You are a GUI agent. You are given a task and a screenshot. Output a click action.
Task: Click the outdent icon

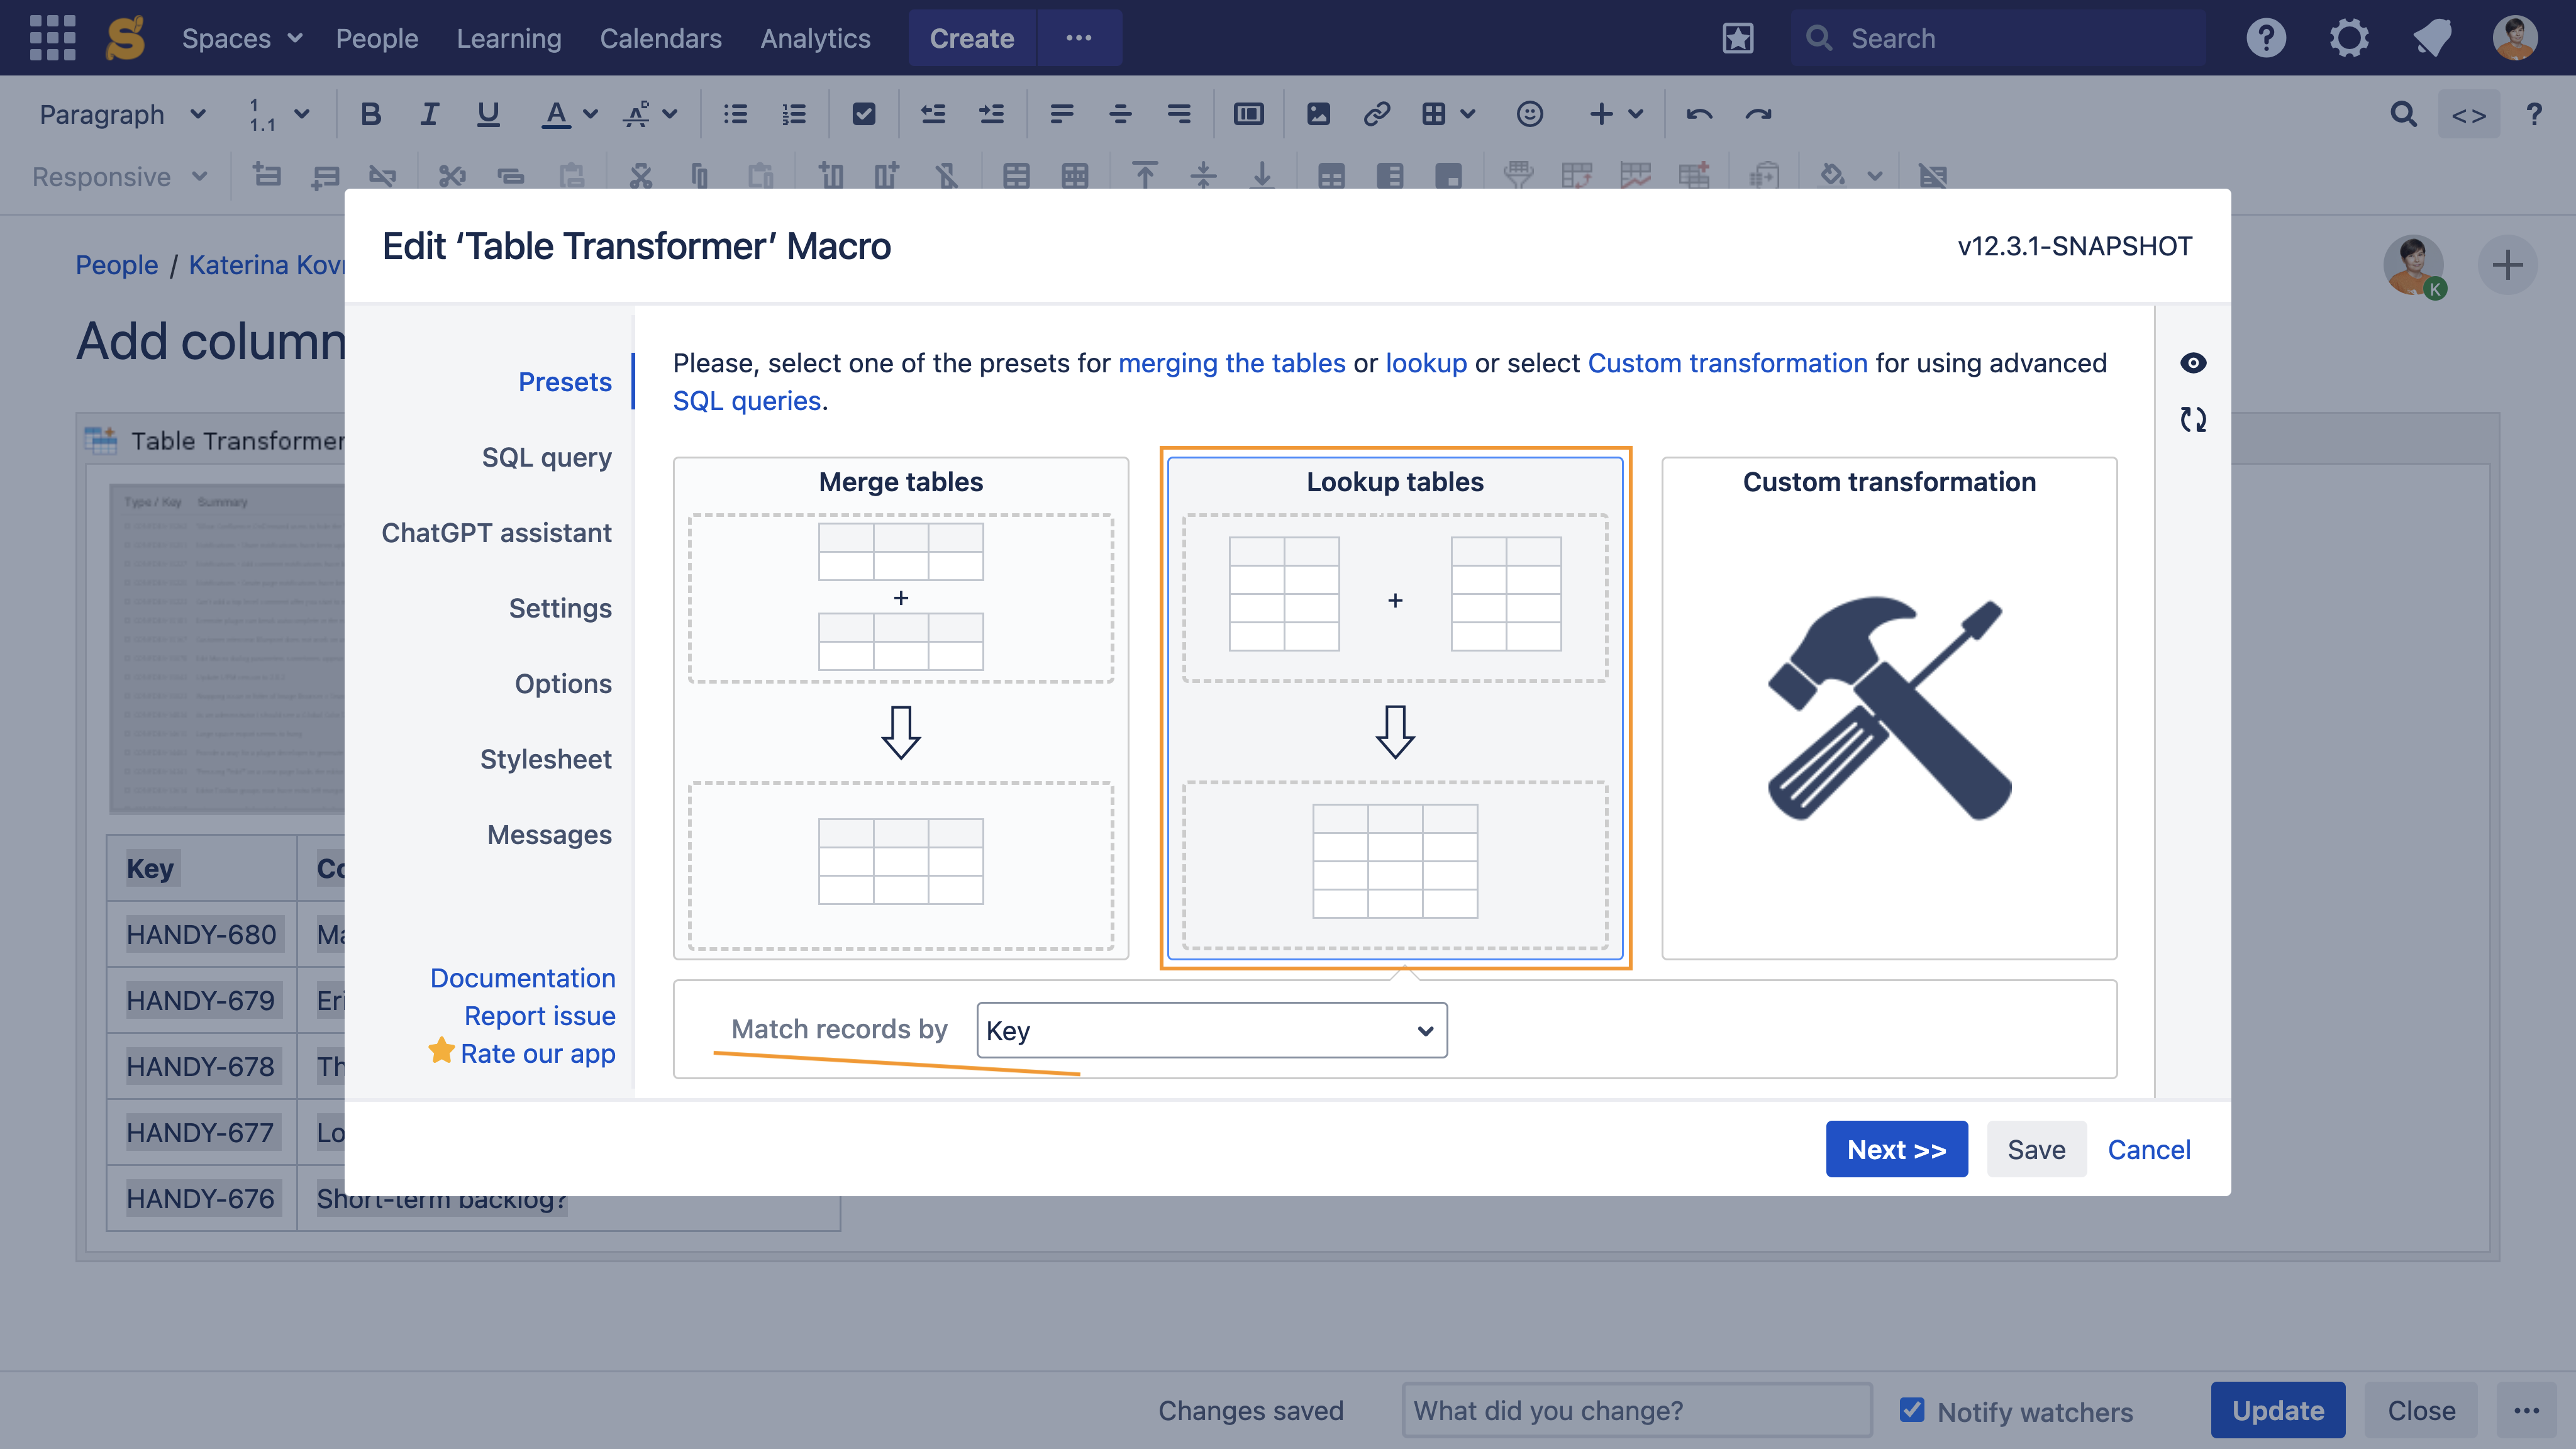pos(933,114)
